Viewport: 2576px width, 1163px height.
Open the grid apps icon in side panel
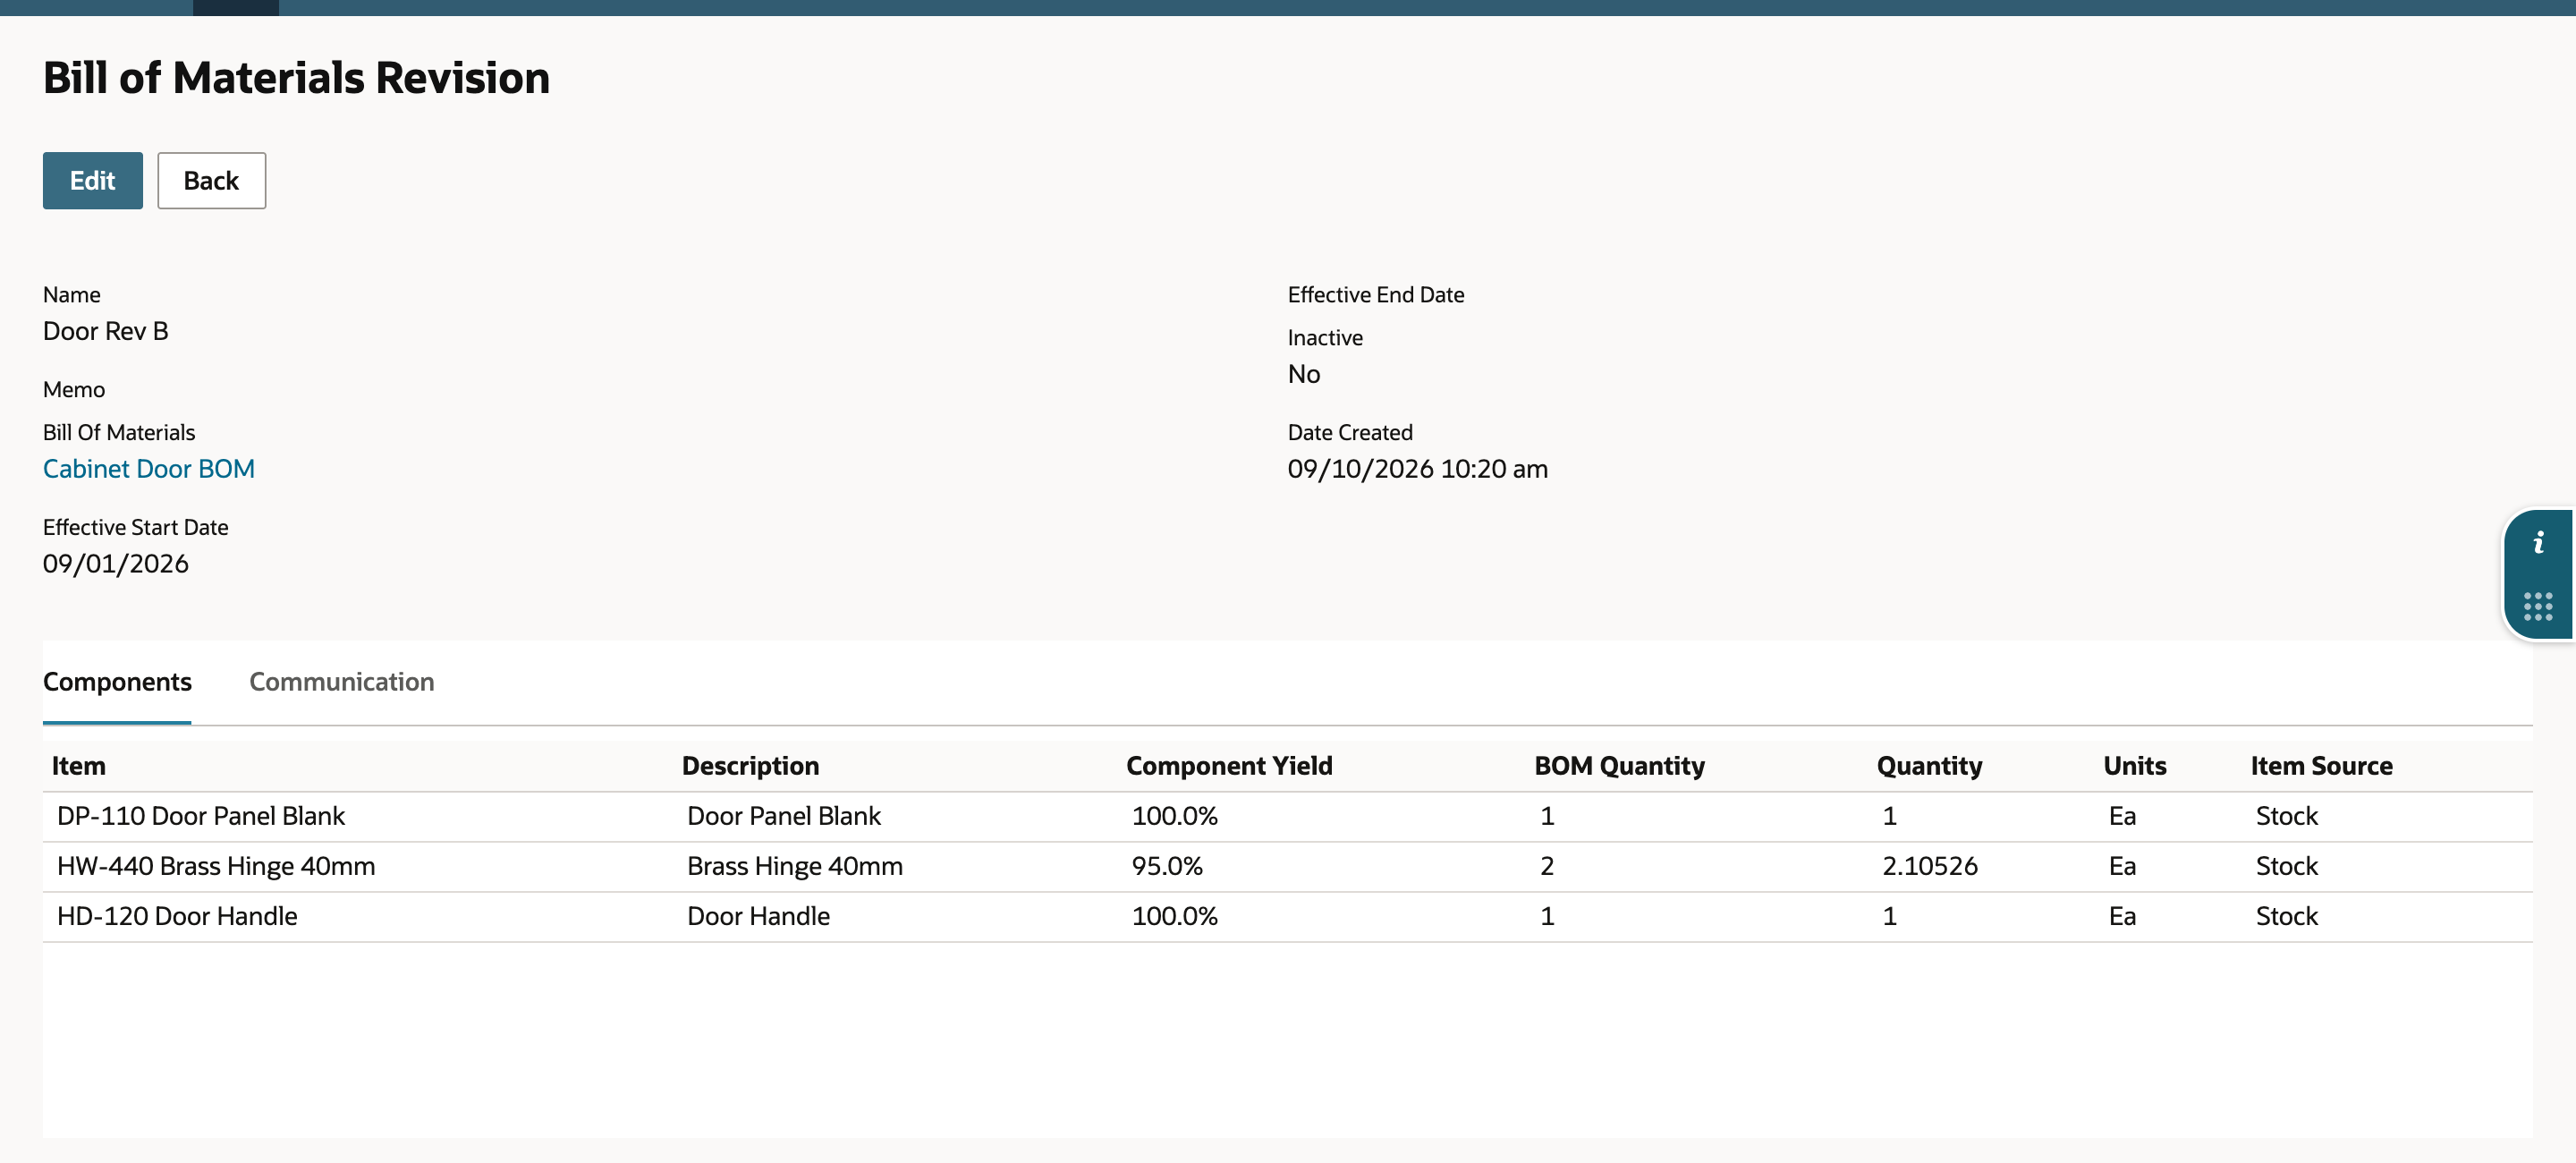pyautogui.click(x=2538, y=606)
